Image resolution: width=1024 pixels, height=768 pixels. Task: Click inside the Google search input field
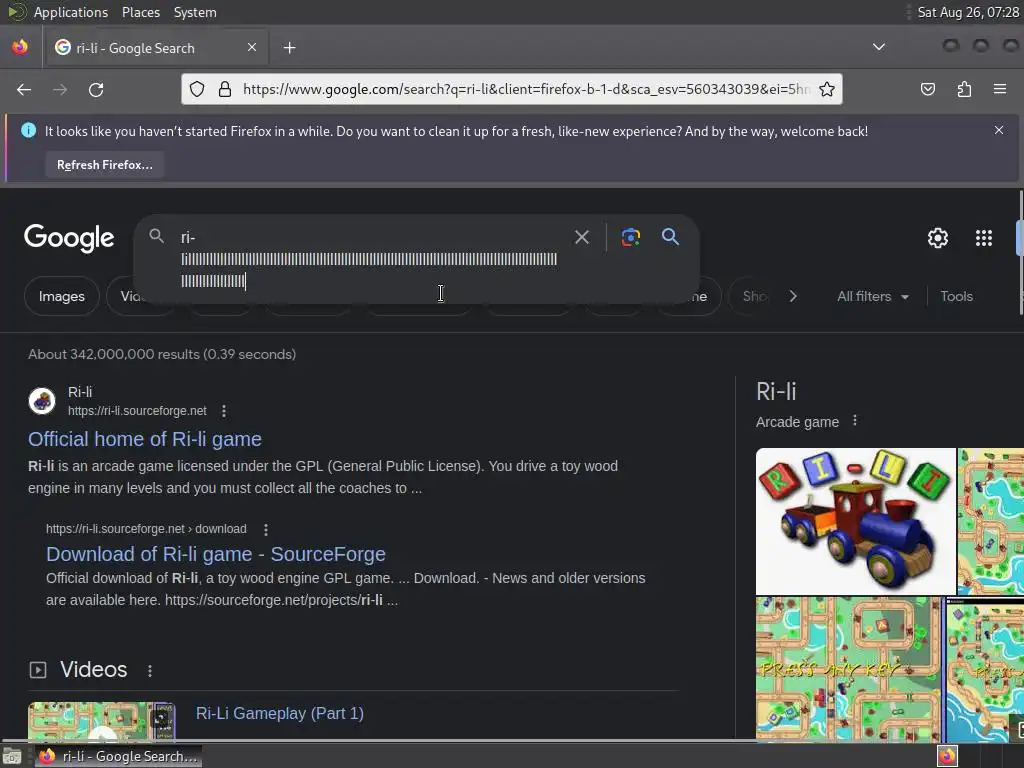pos(369,259)
